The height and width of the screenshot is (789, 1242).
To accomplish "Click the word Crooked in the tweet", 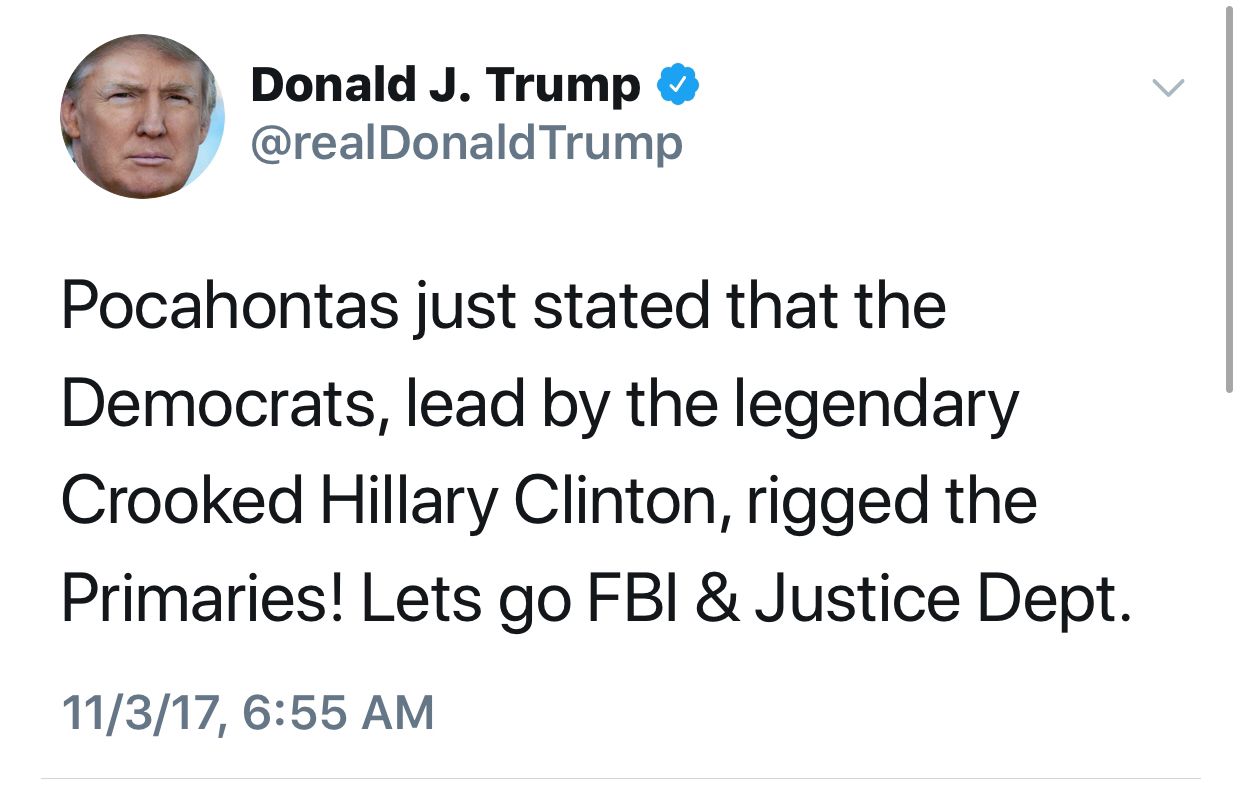I will (181, 502).
